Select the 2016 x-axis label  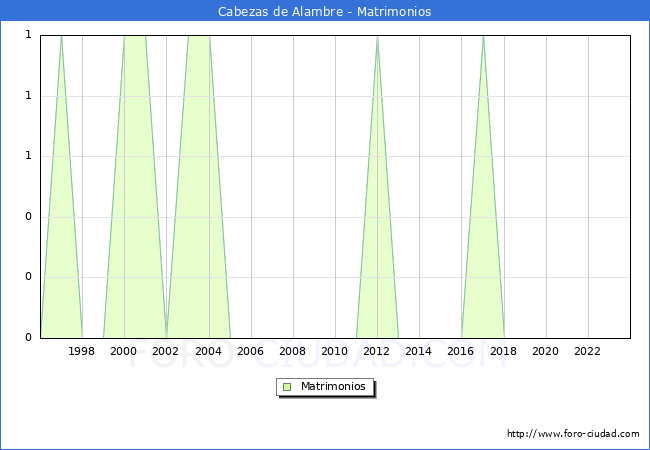coord(461,351)
